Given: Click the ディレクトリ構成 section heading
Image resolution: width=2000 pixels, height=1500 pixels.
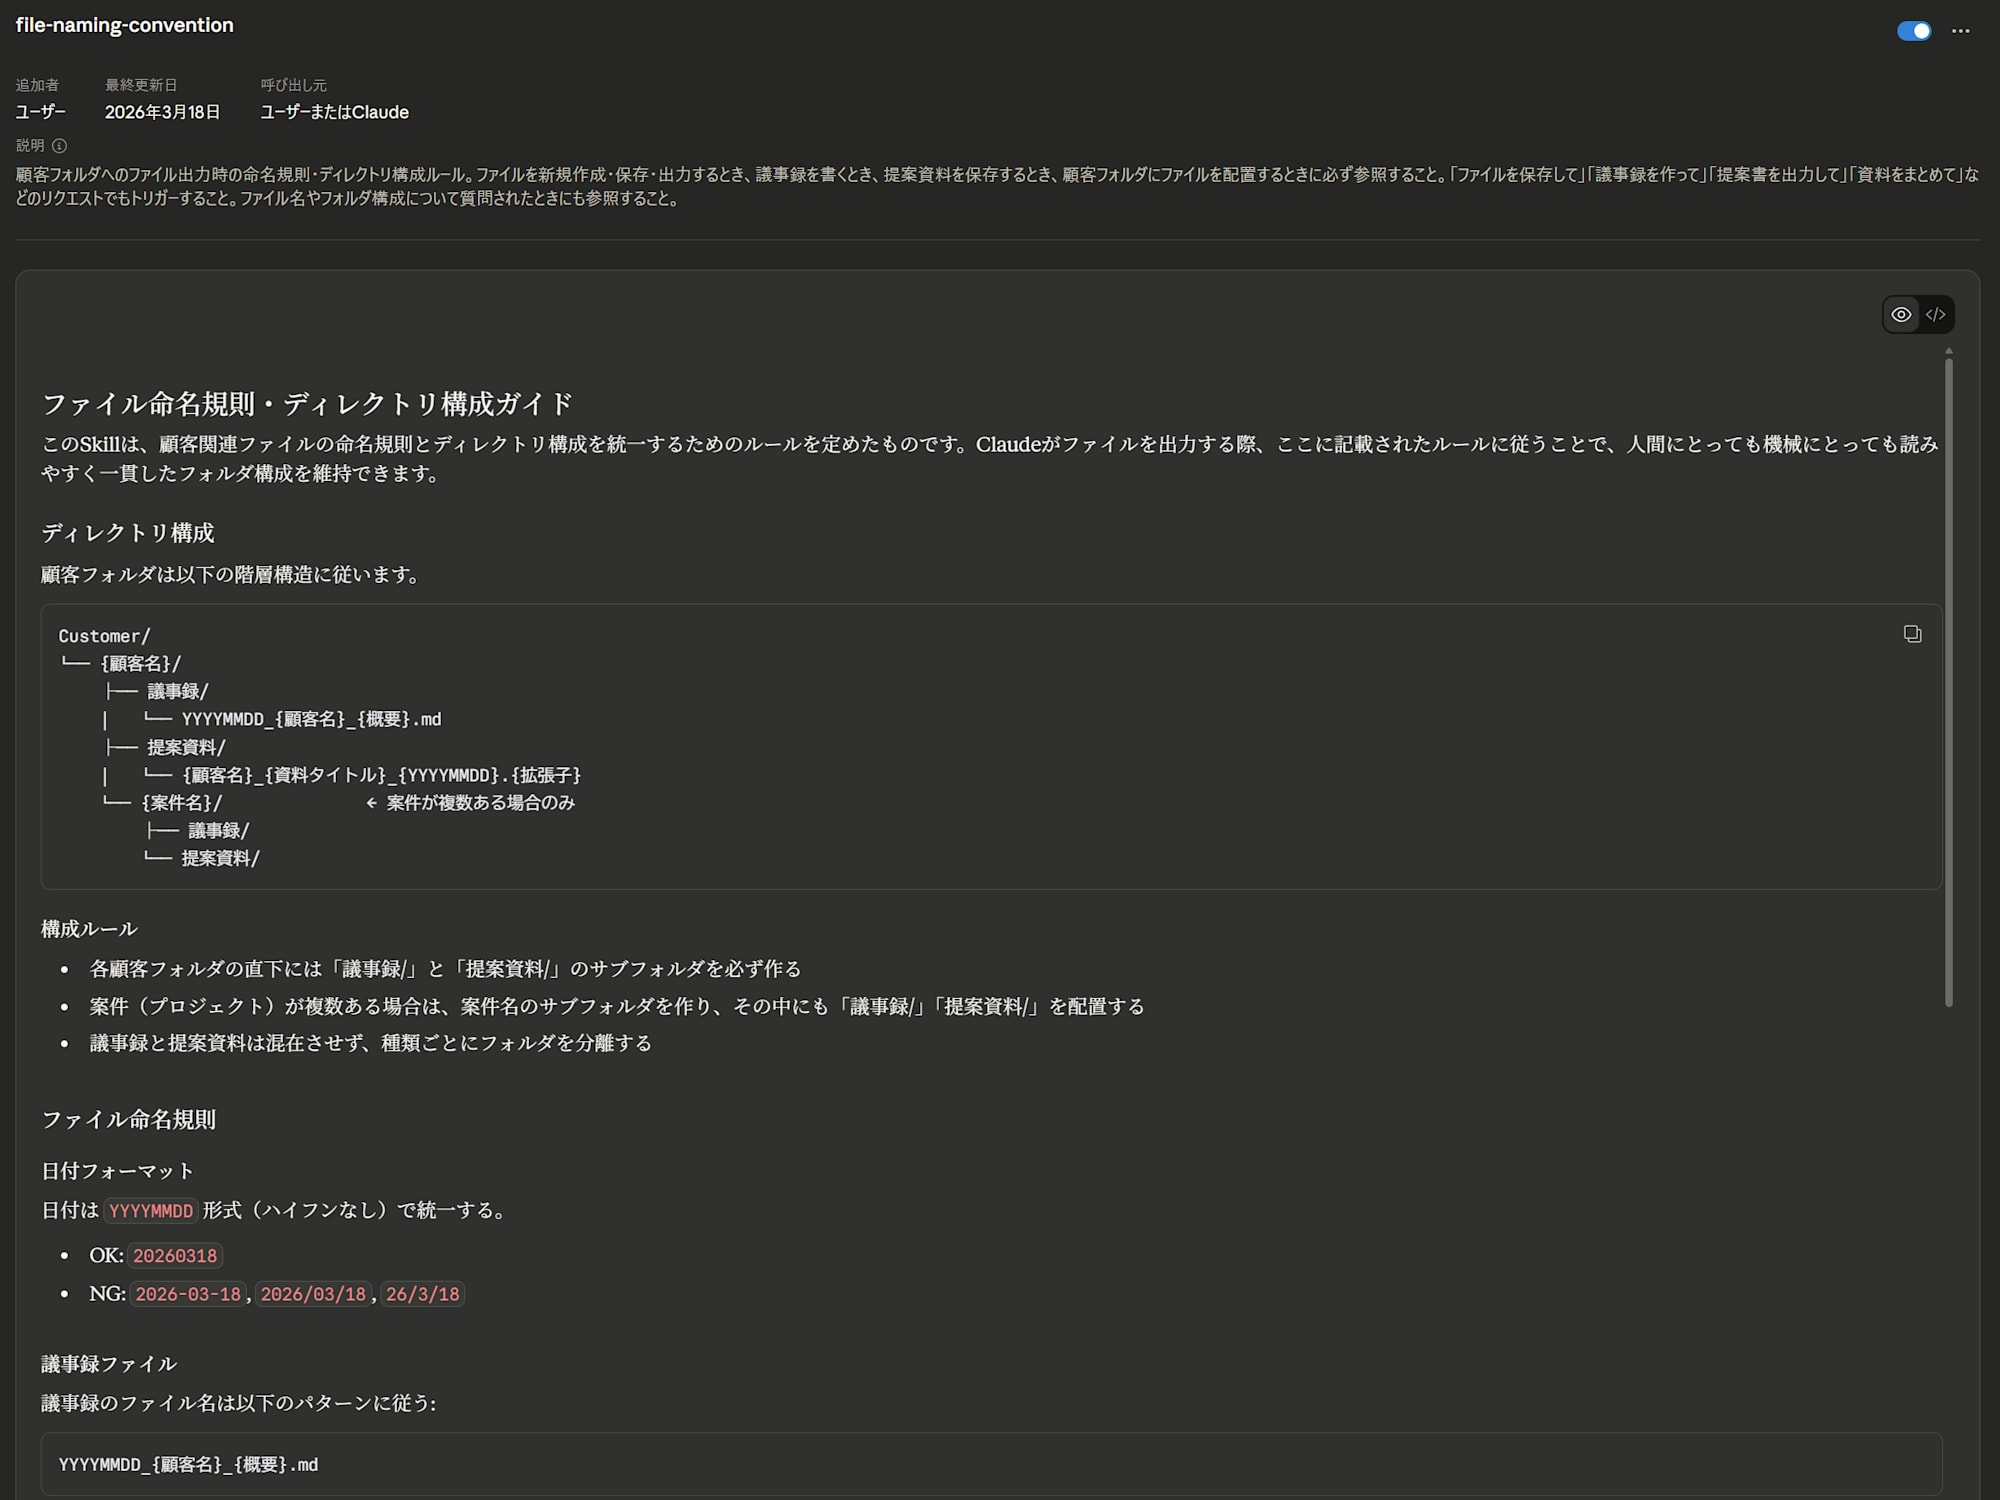Looking at the screenshot, I should [x=128, y=533].
